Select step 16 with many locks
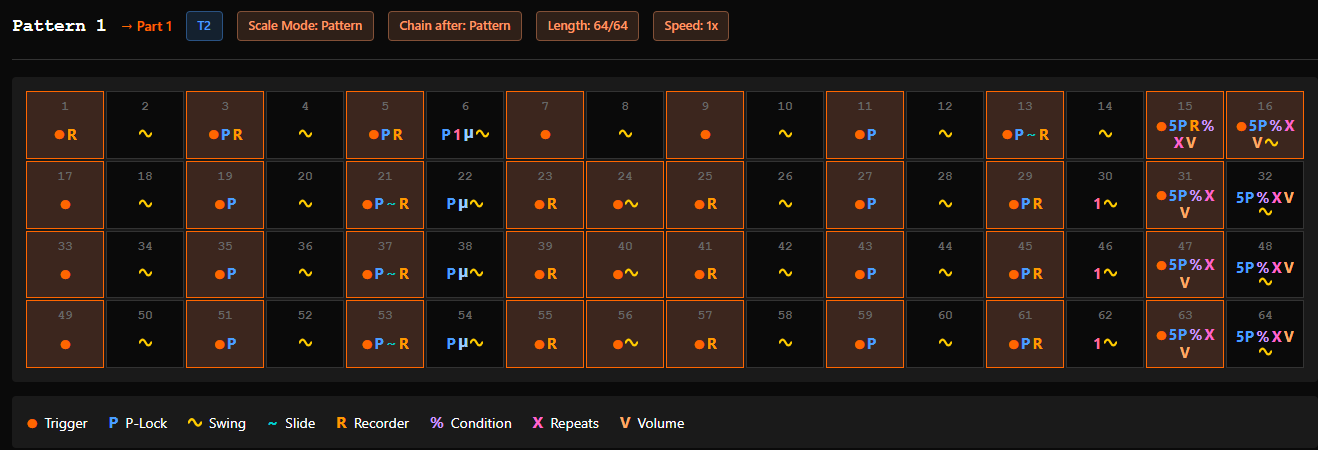 pos(1265,125)
